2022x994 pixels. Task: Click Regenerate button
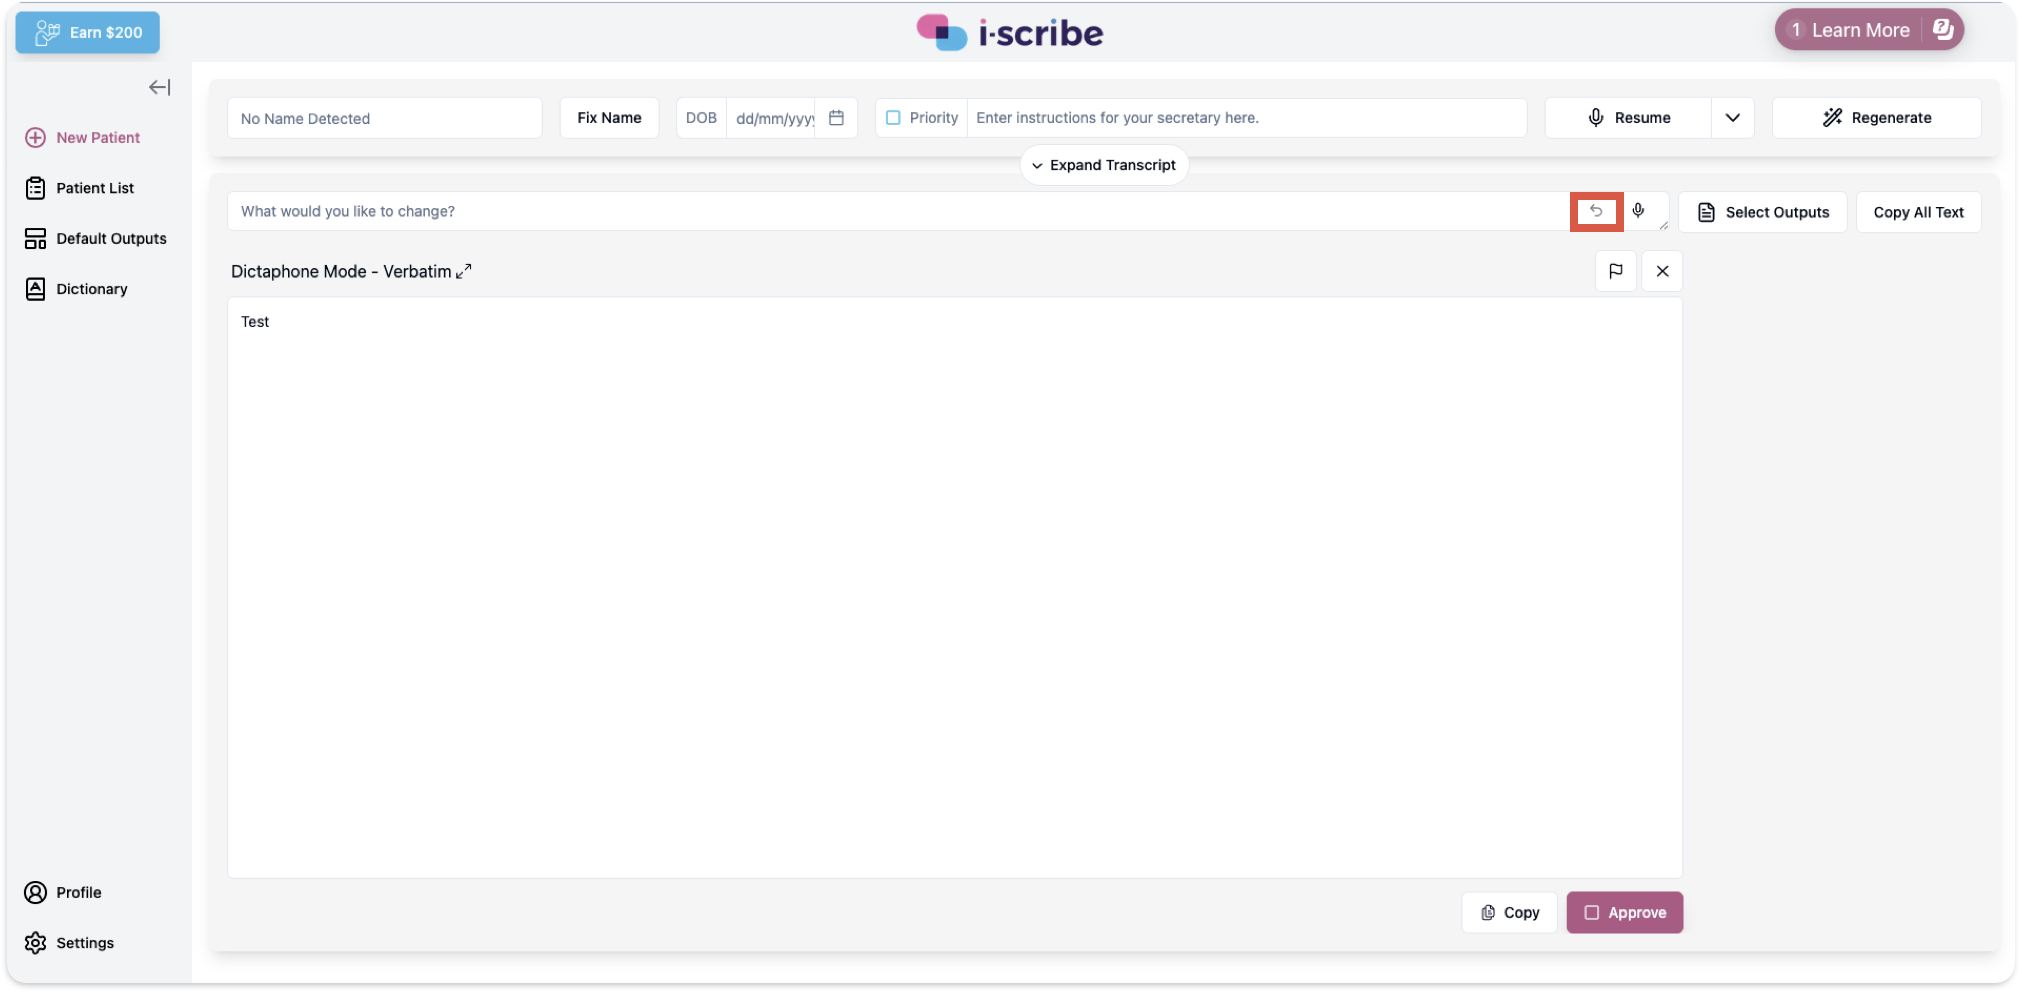pos(1876,118)
